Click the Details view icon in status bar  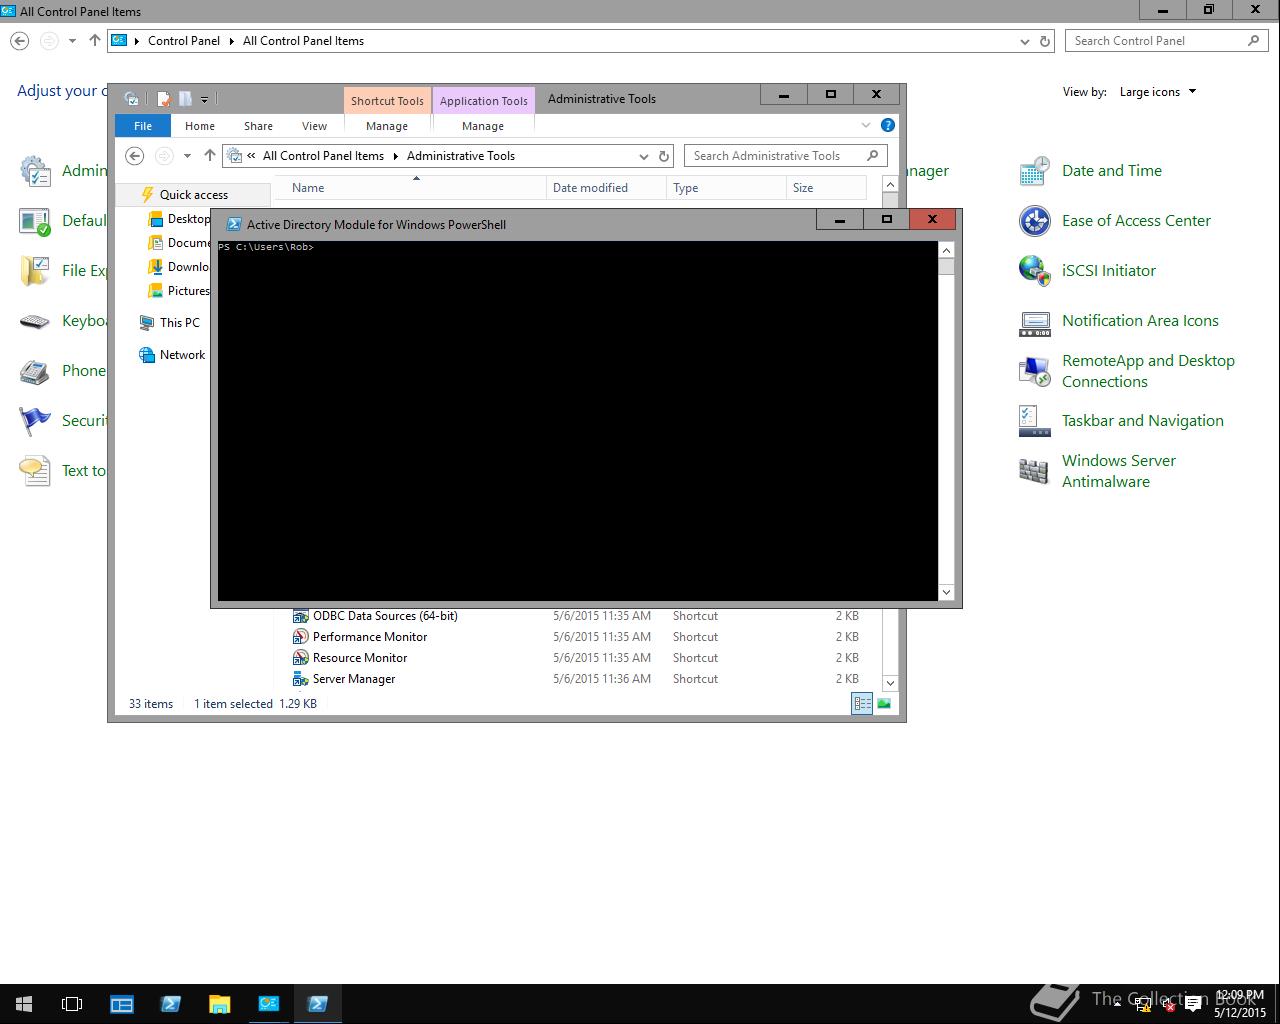click(x=862, y=704)
